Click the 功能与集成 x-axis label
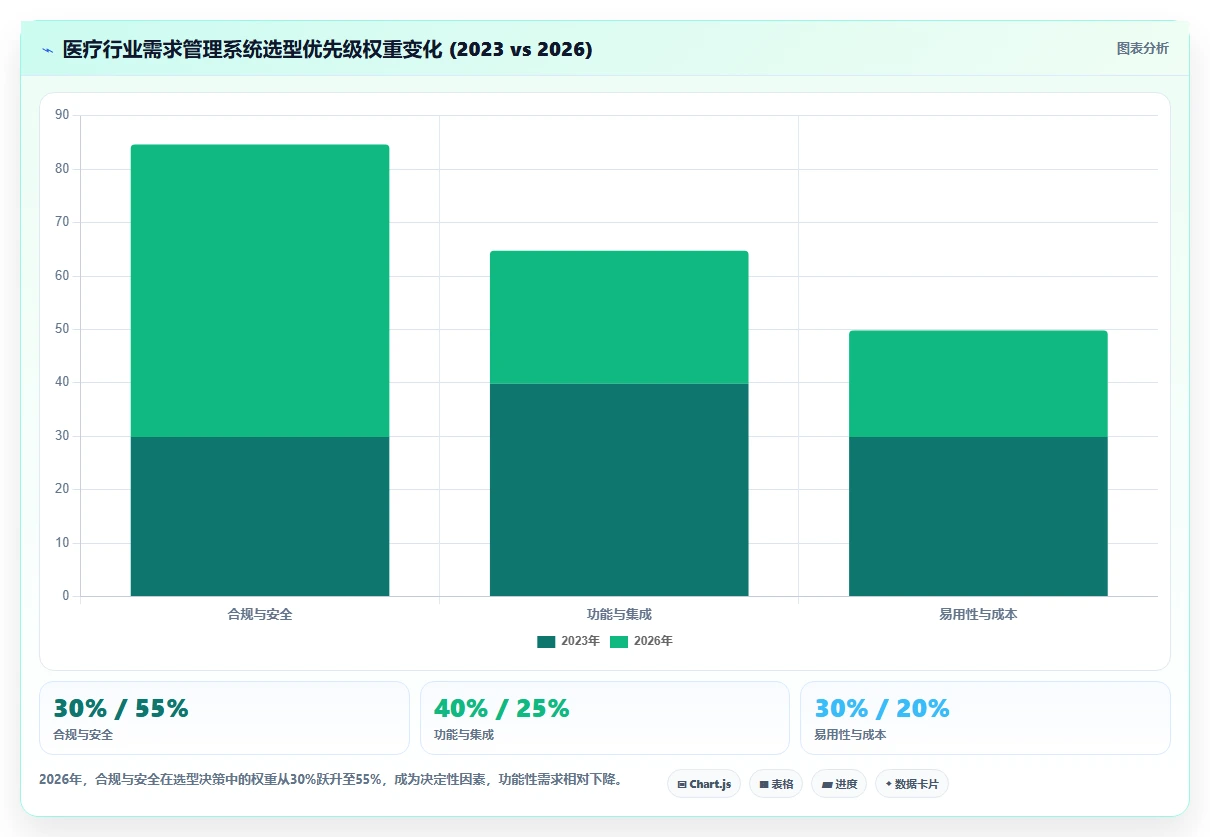The height and width of the screenshot is (837, 1210). click(x=619, y=615)
